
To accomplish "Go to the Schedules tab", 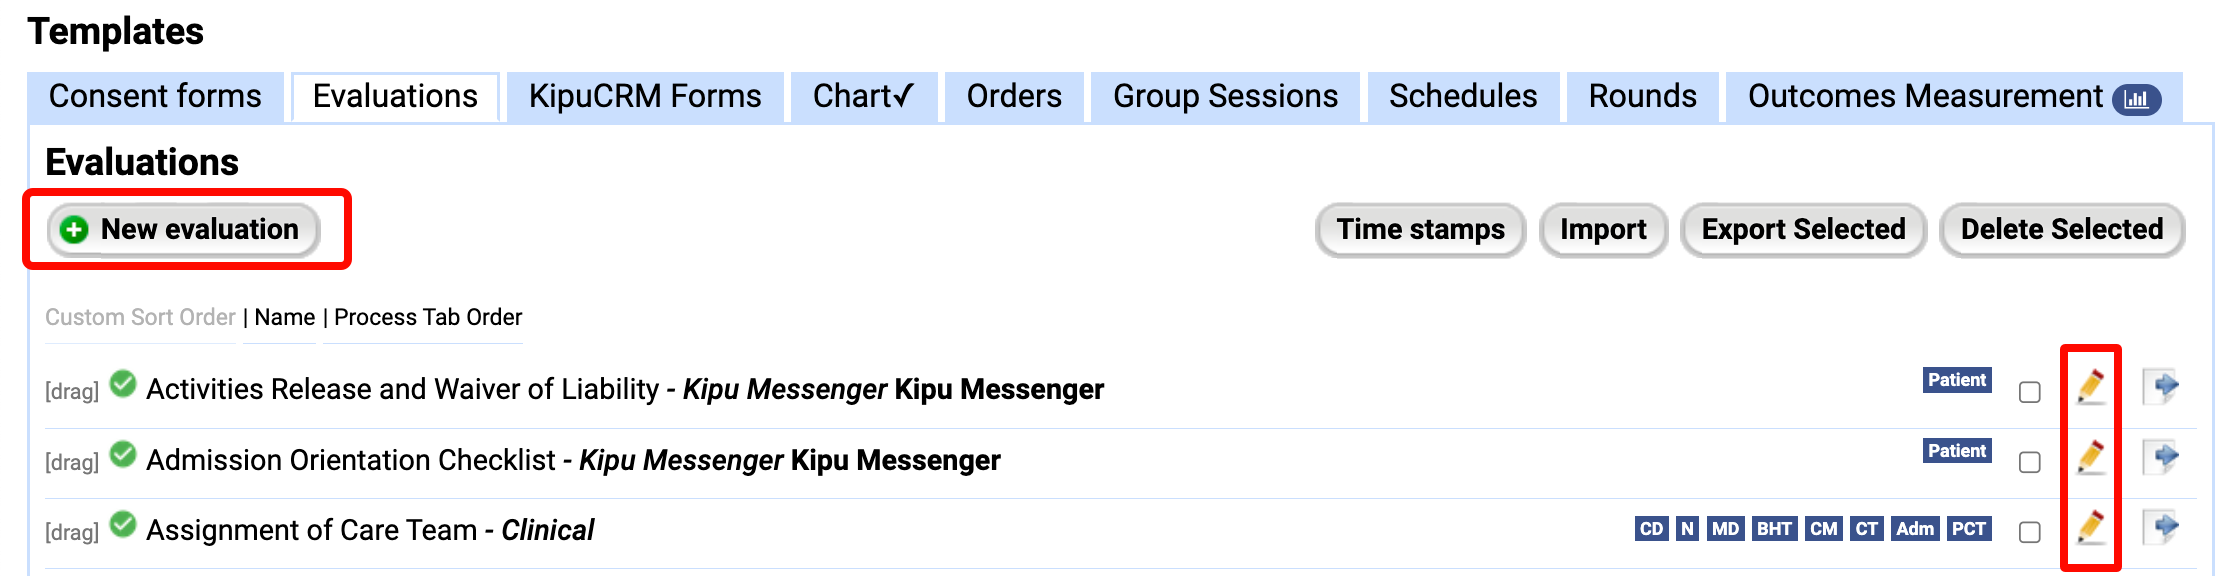I will (x=1463, y=97).
